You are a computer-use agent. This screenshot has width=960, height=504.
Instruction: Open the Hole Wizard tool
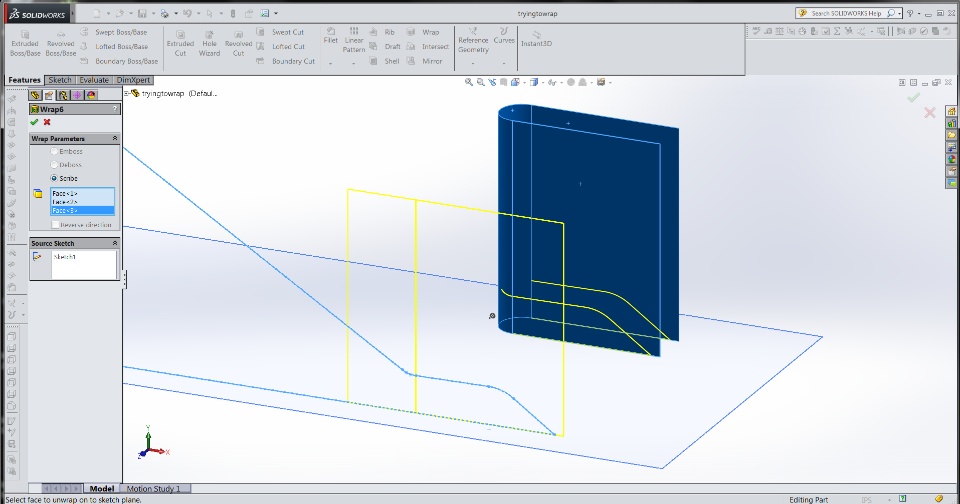pos(209,43)
